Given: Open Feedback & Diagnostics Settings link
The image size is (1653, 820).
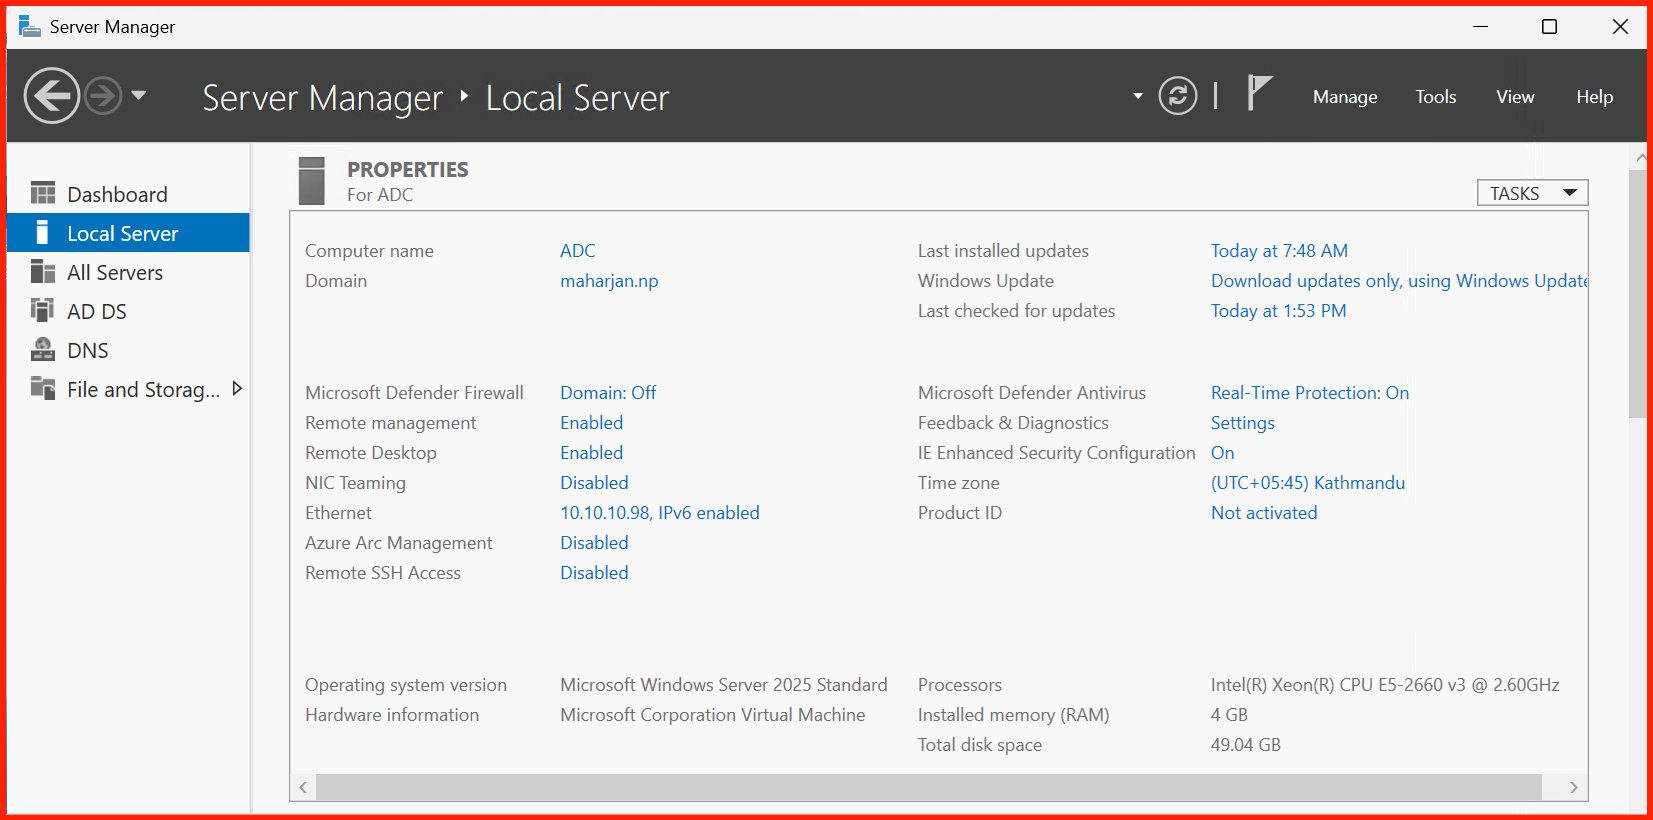Looking at the screenshot, I should coord(1243,423).
